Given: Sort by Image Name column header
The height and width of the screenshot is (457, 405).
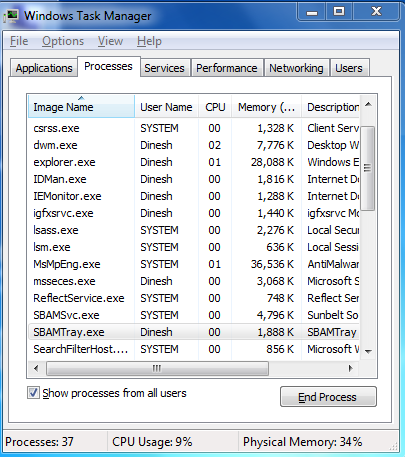Looking at the screenshot, I should 81,107.
